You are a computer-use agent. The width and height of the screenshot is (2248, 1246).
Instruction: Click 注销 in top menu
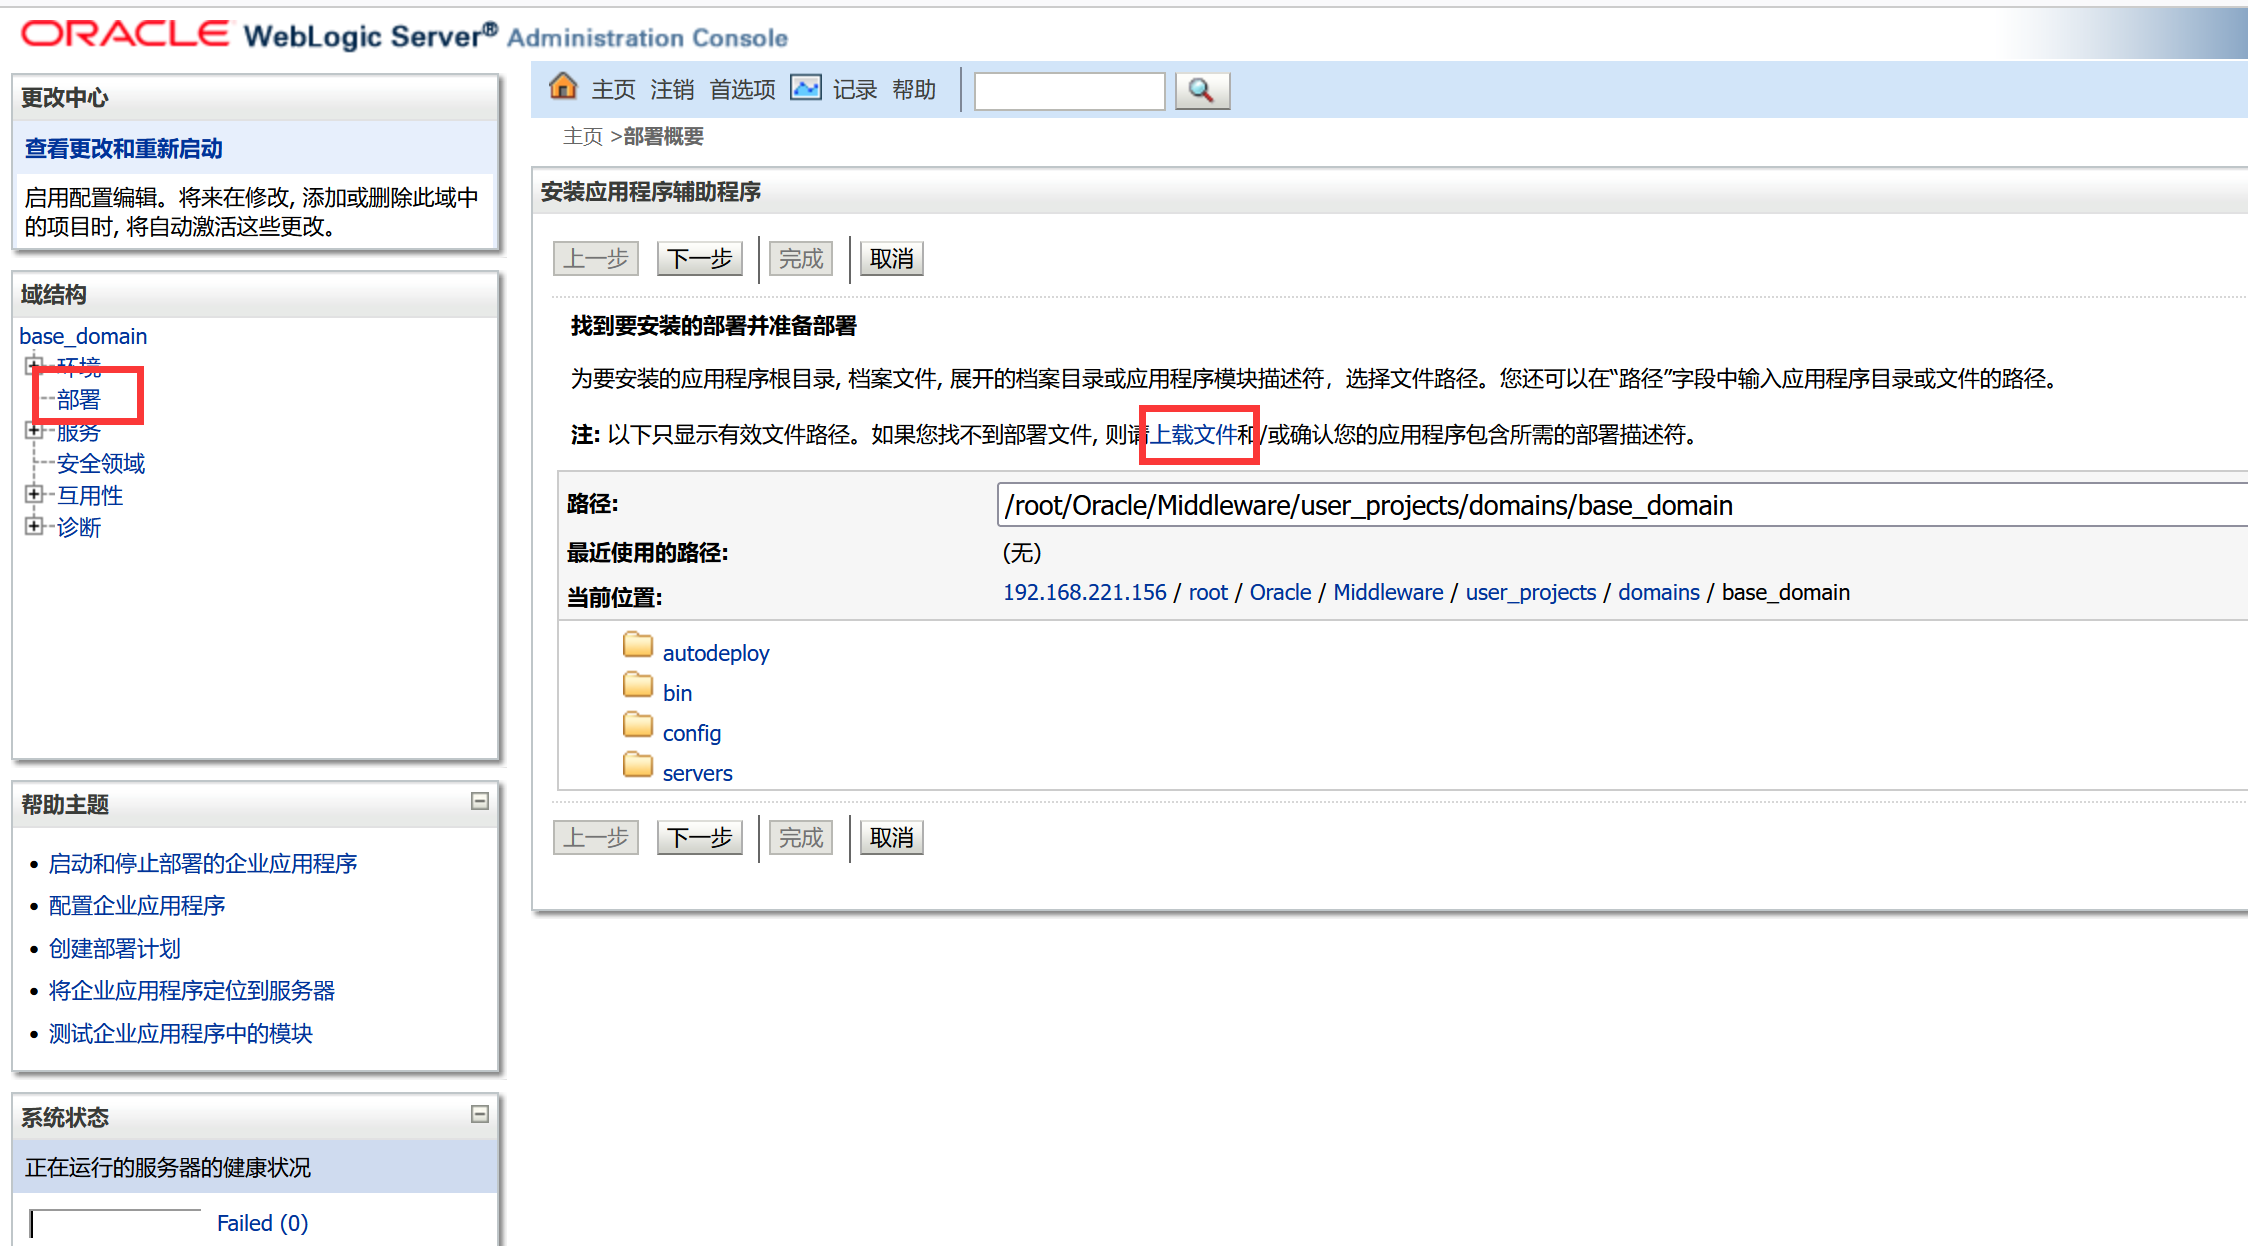(x=672, y=90)
